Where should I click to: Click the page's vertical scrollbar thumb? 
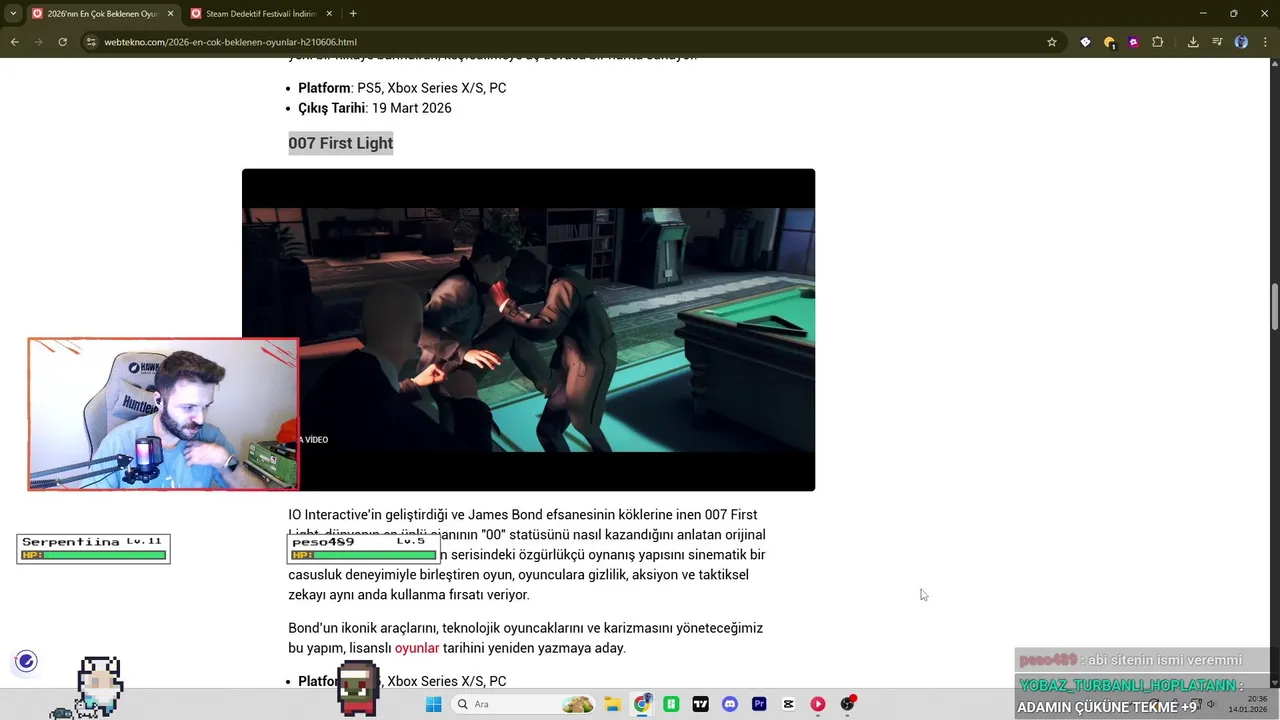[x=1275, y=308]
